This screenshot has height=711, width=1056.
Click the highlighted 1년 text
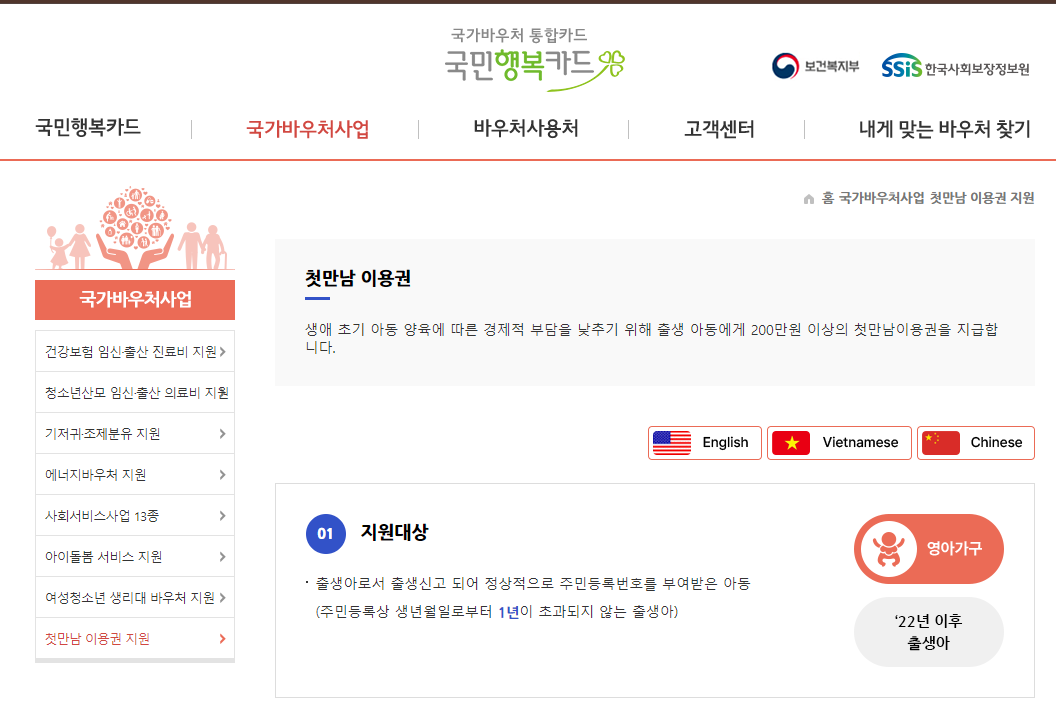click(508, 612)
